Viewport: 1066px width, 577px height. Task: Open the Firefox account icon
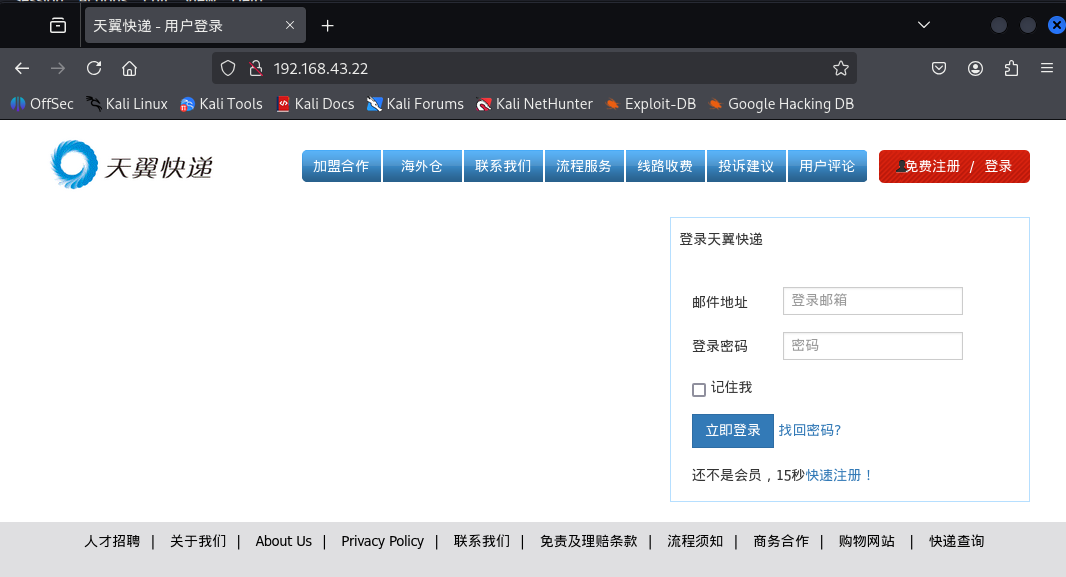[976, 69]
